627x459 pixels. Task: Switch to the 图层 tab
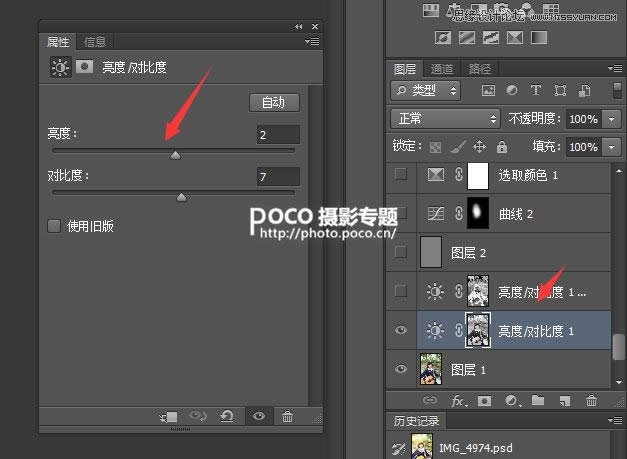(x=405, y=69)
